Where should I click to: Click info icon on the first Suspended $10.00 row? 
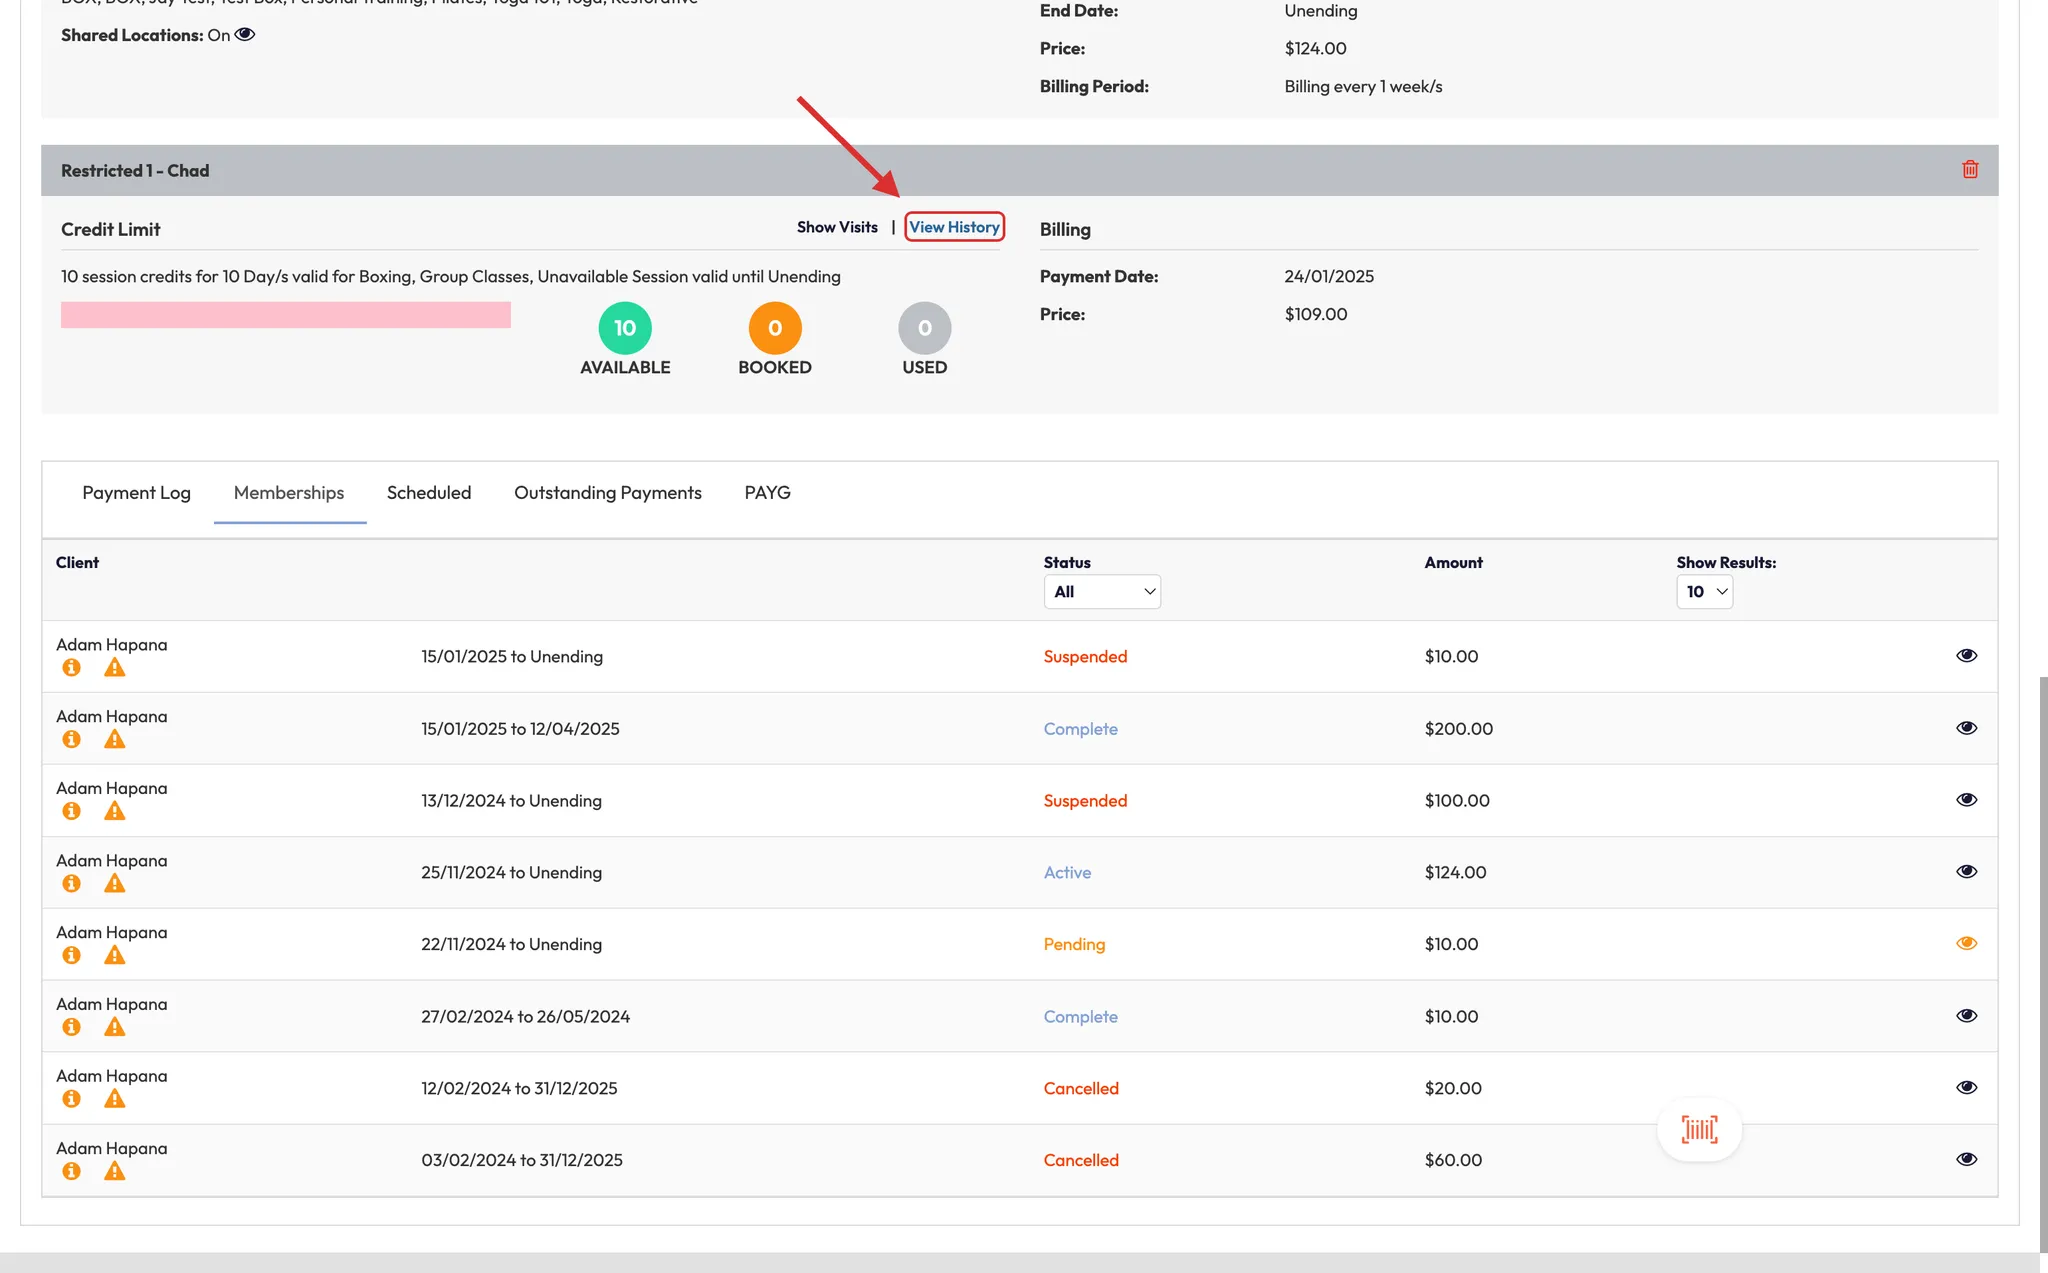tap(71, 667)
